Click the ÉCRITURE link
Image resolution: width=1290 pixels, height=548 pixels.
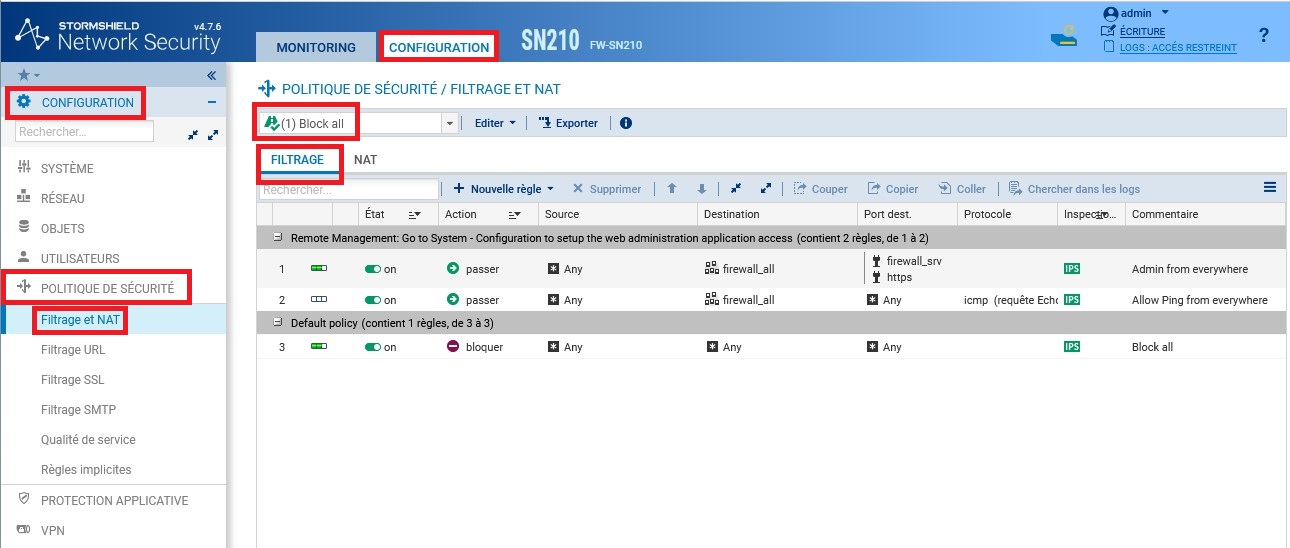[1142, 32]
